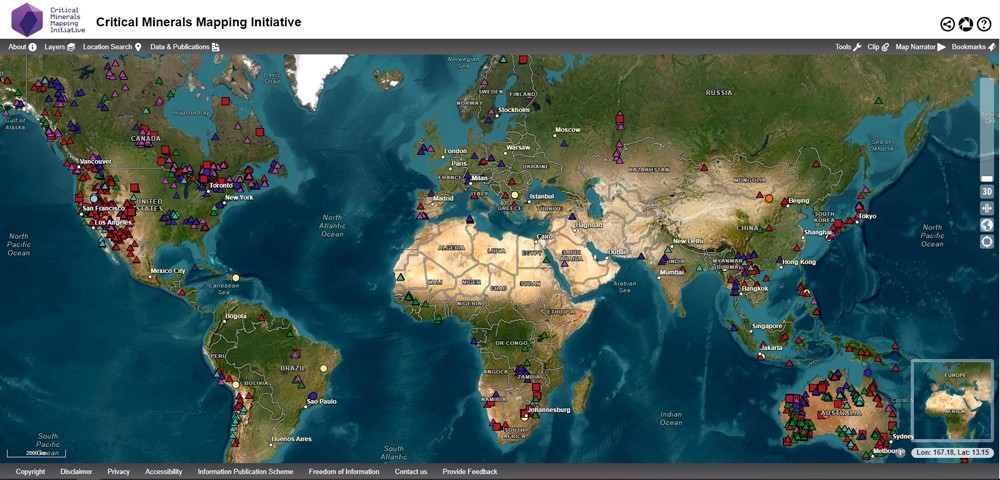Open Location Search

point(112,47)
